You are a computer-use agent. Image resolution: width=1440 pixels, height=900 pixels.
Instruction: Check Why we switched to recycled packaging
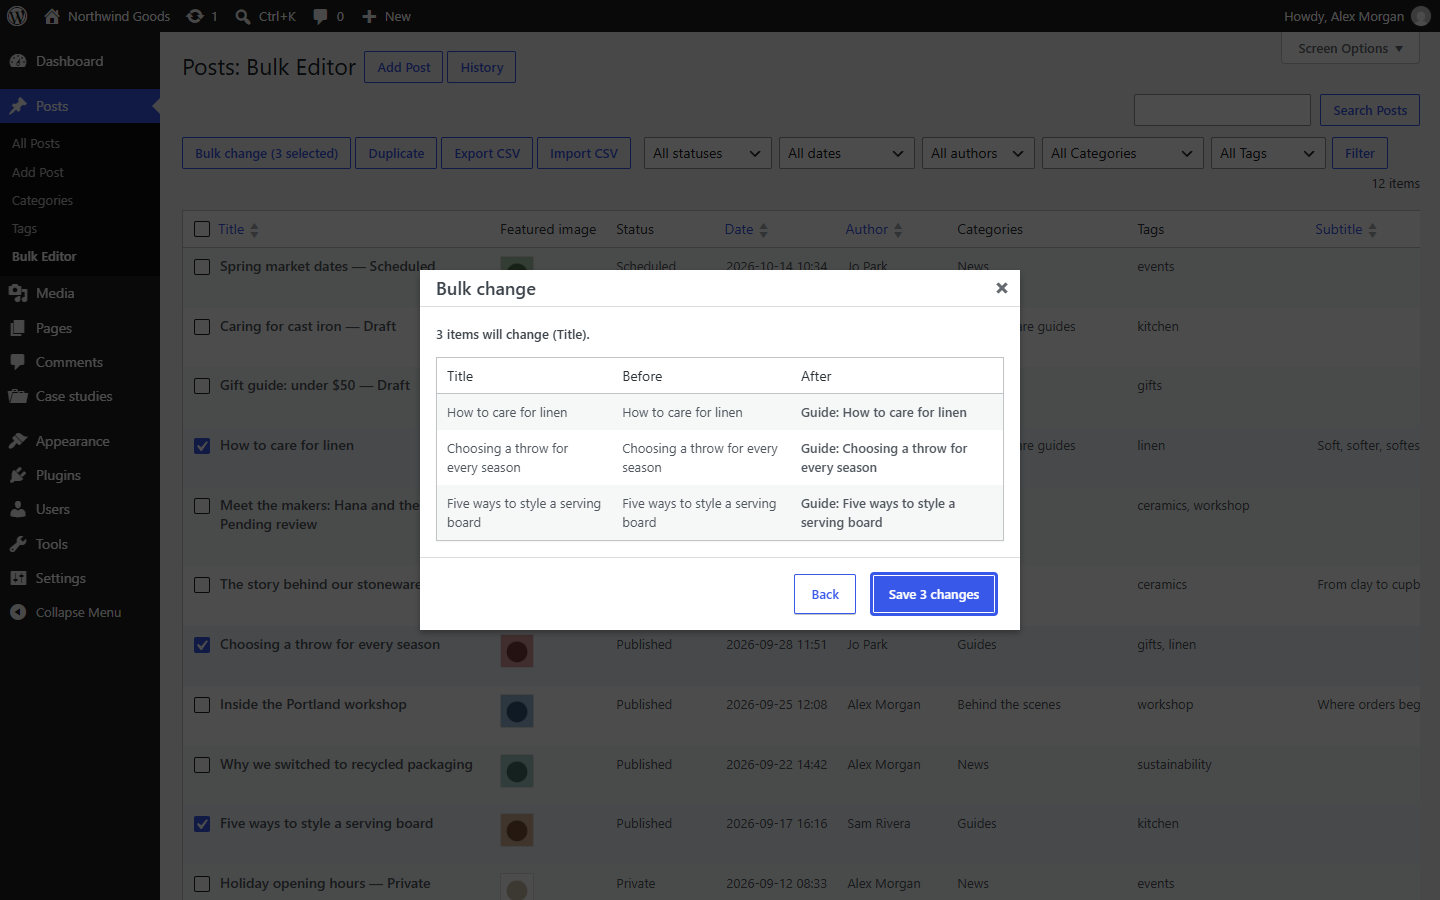point(202,765)
